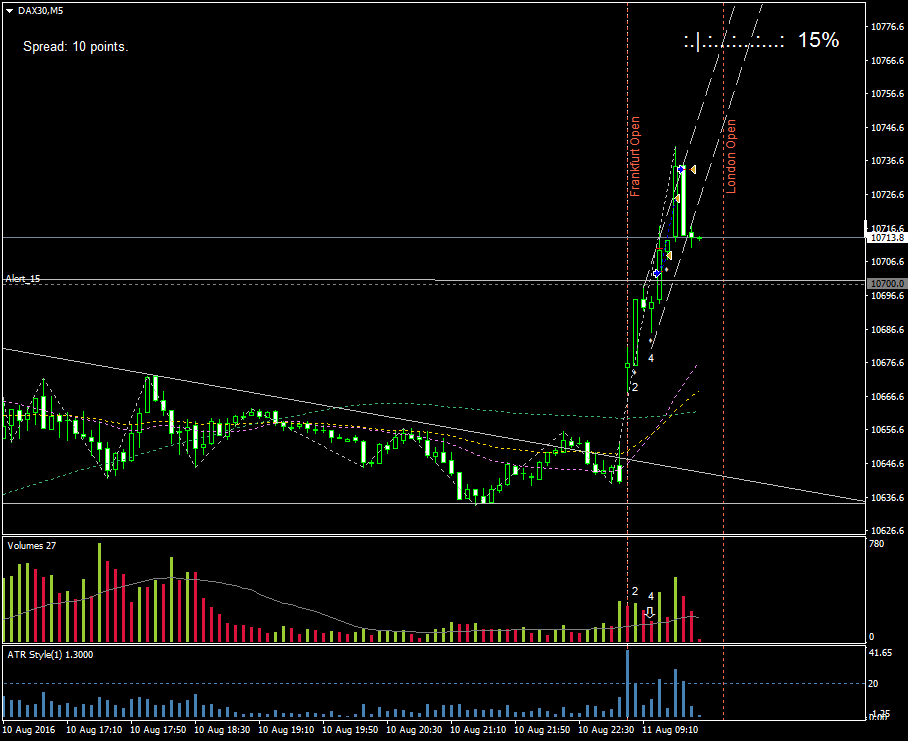Click the 15% indicator readout
Viewport: 908px width, 741px height.
pyautogui.click(x=818, y=40)
